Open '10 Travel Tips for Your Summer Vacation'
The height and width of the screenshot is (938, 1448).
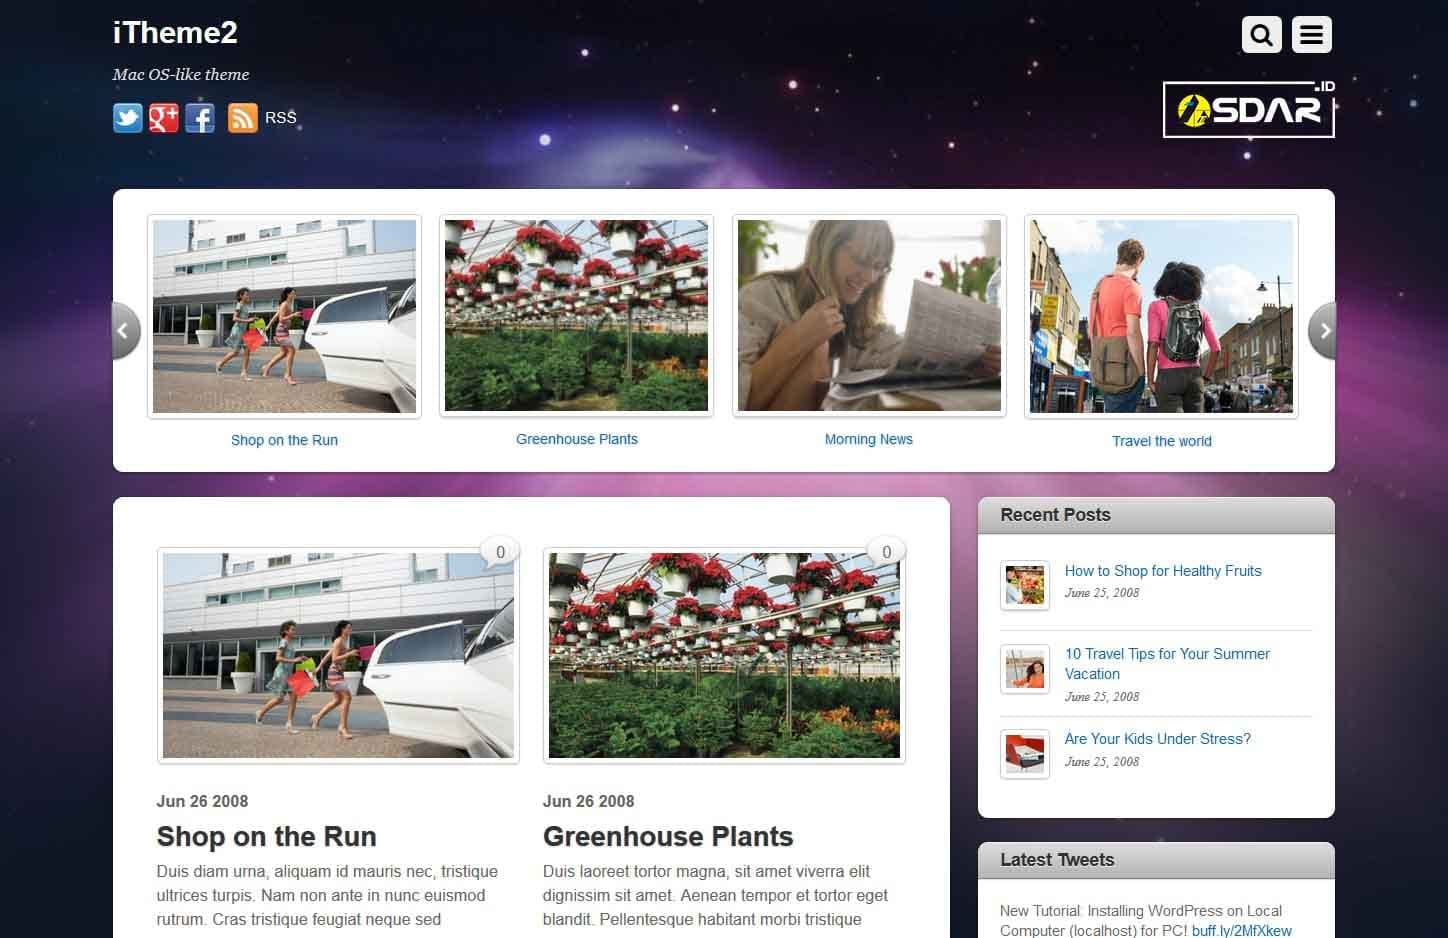1167,664
